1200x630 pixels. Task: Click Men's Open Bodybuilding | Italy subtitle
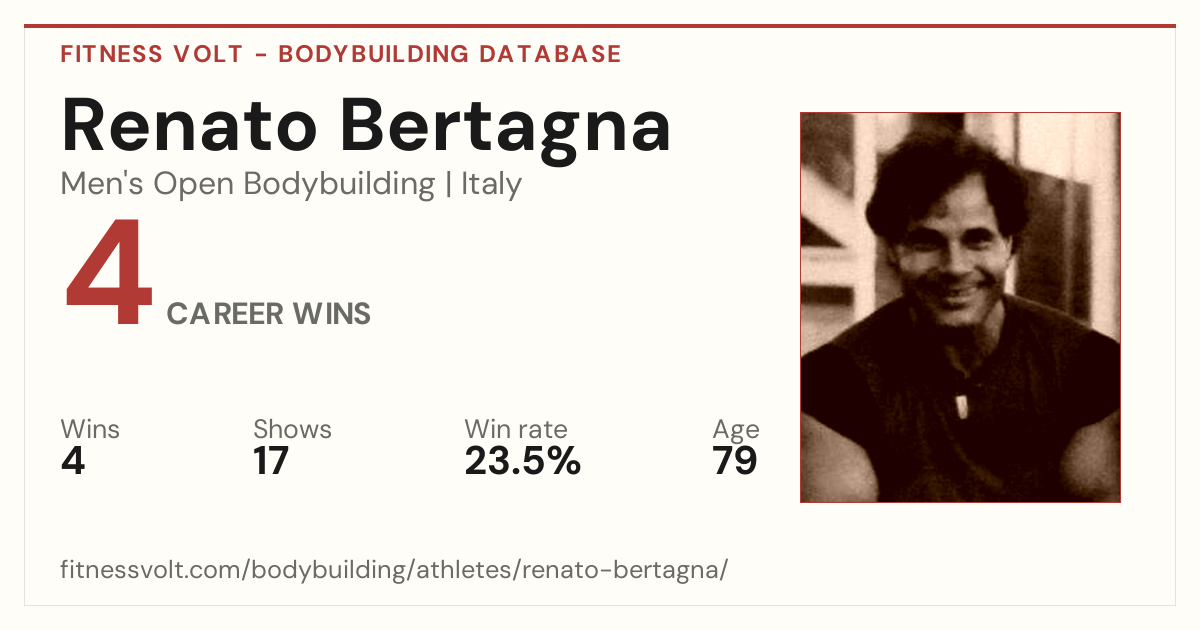(x=291, y=185)
